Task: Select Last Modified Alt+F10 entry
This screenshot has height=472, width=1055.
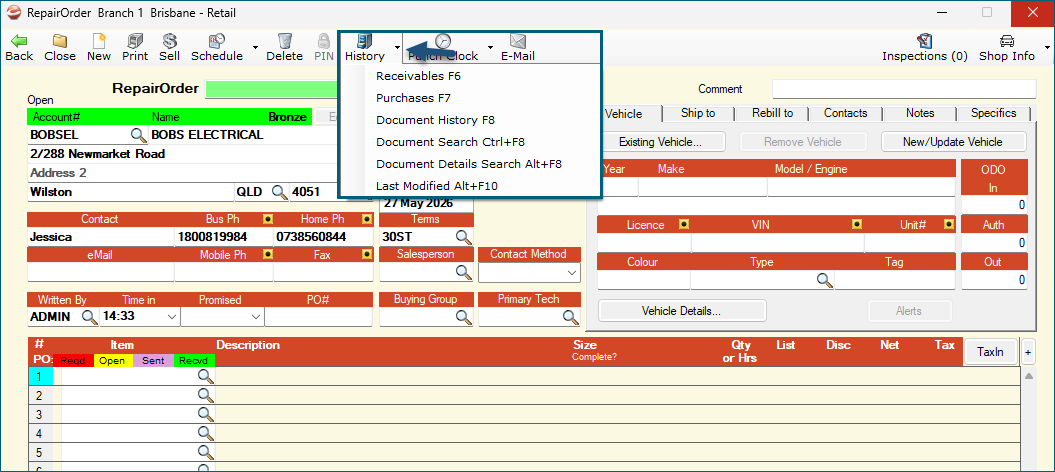Action: coord(437,186)
